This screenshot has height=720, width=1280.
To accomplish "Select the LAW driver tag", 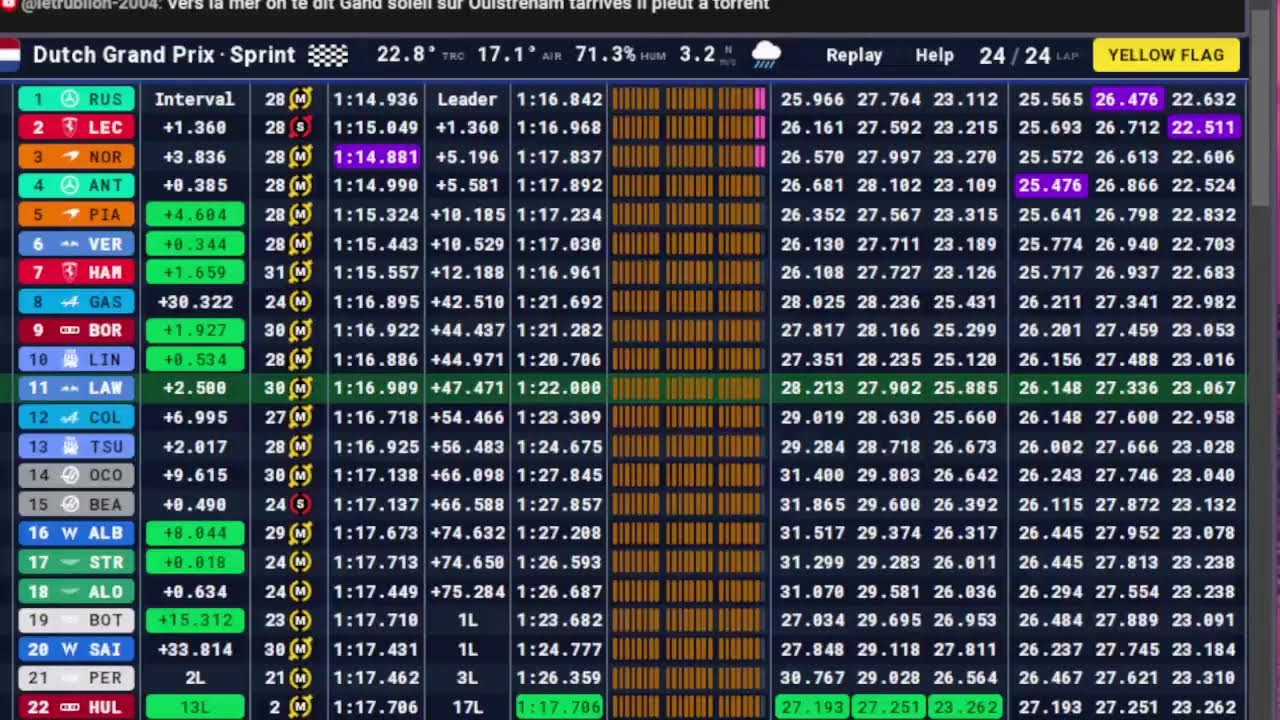I will click(x=77, y=388).
